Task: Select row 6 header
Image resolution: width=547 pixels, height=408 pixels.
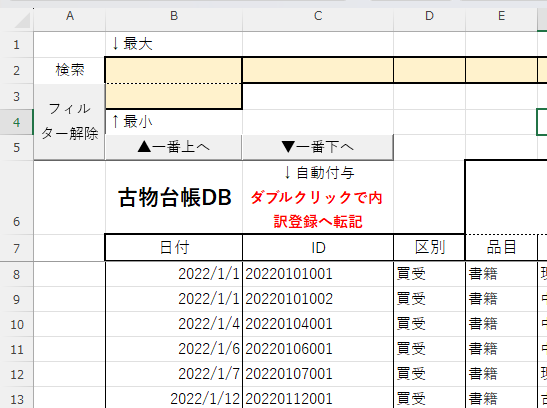Action: tap(16, 197)
